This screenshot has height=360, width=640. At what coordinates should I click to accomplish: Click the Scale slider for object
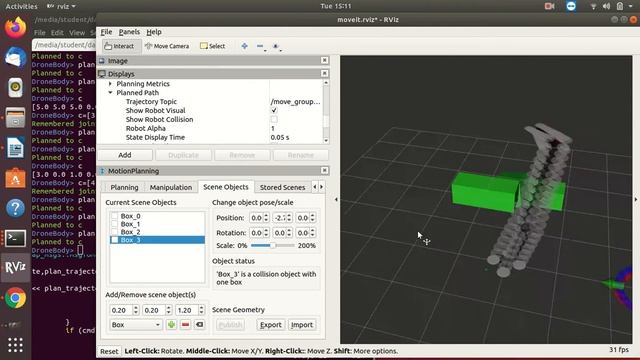pyautogui.click(x=272, y=245)
